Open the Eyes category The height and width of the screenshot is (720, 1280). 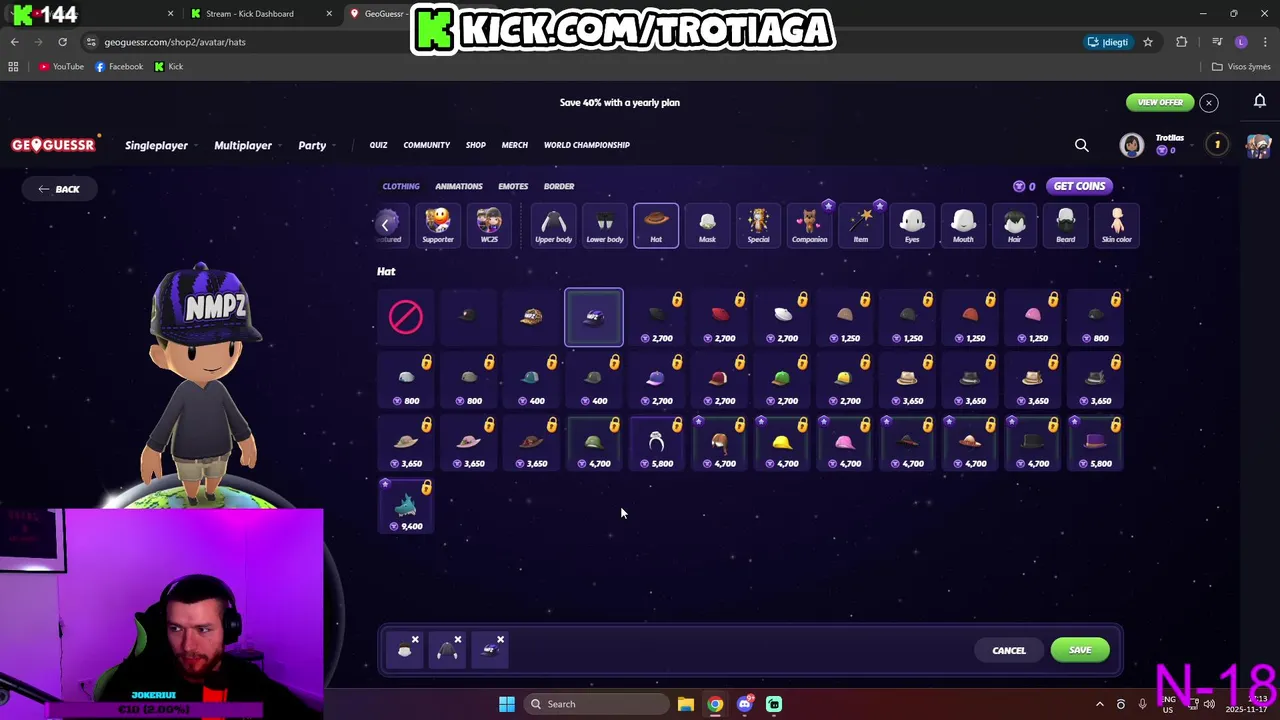tap(912, 225)
